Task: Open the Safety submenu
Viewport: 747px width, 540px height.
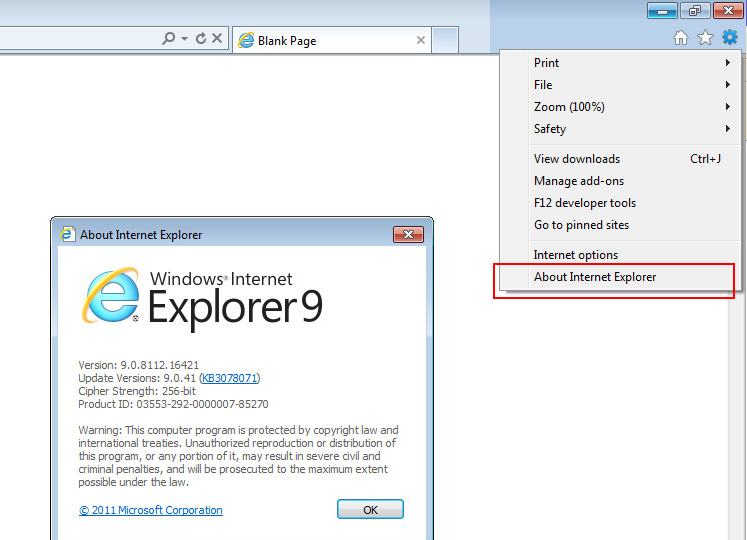Action: (x=635, y=129)
